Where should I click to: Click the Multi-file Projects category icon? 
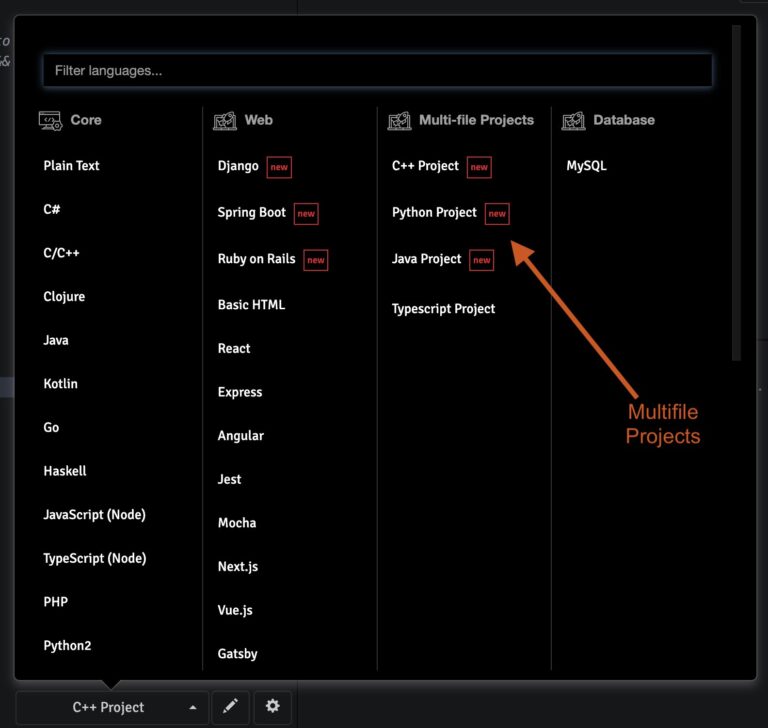399,121
